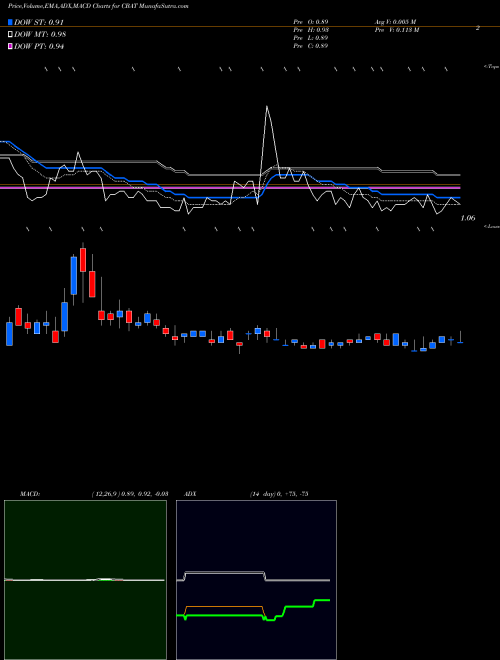This screenshot has width=500, height=660.
Task: Click the first blue candlestick on the left
Action: (9, 334)
